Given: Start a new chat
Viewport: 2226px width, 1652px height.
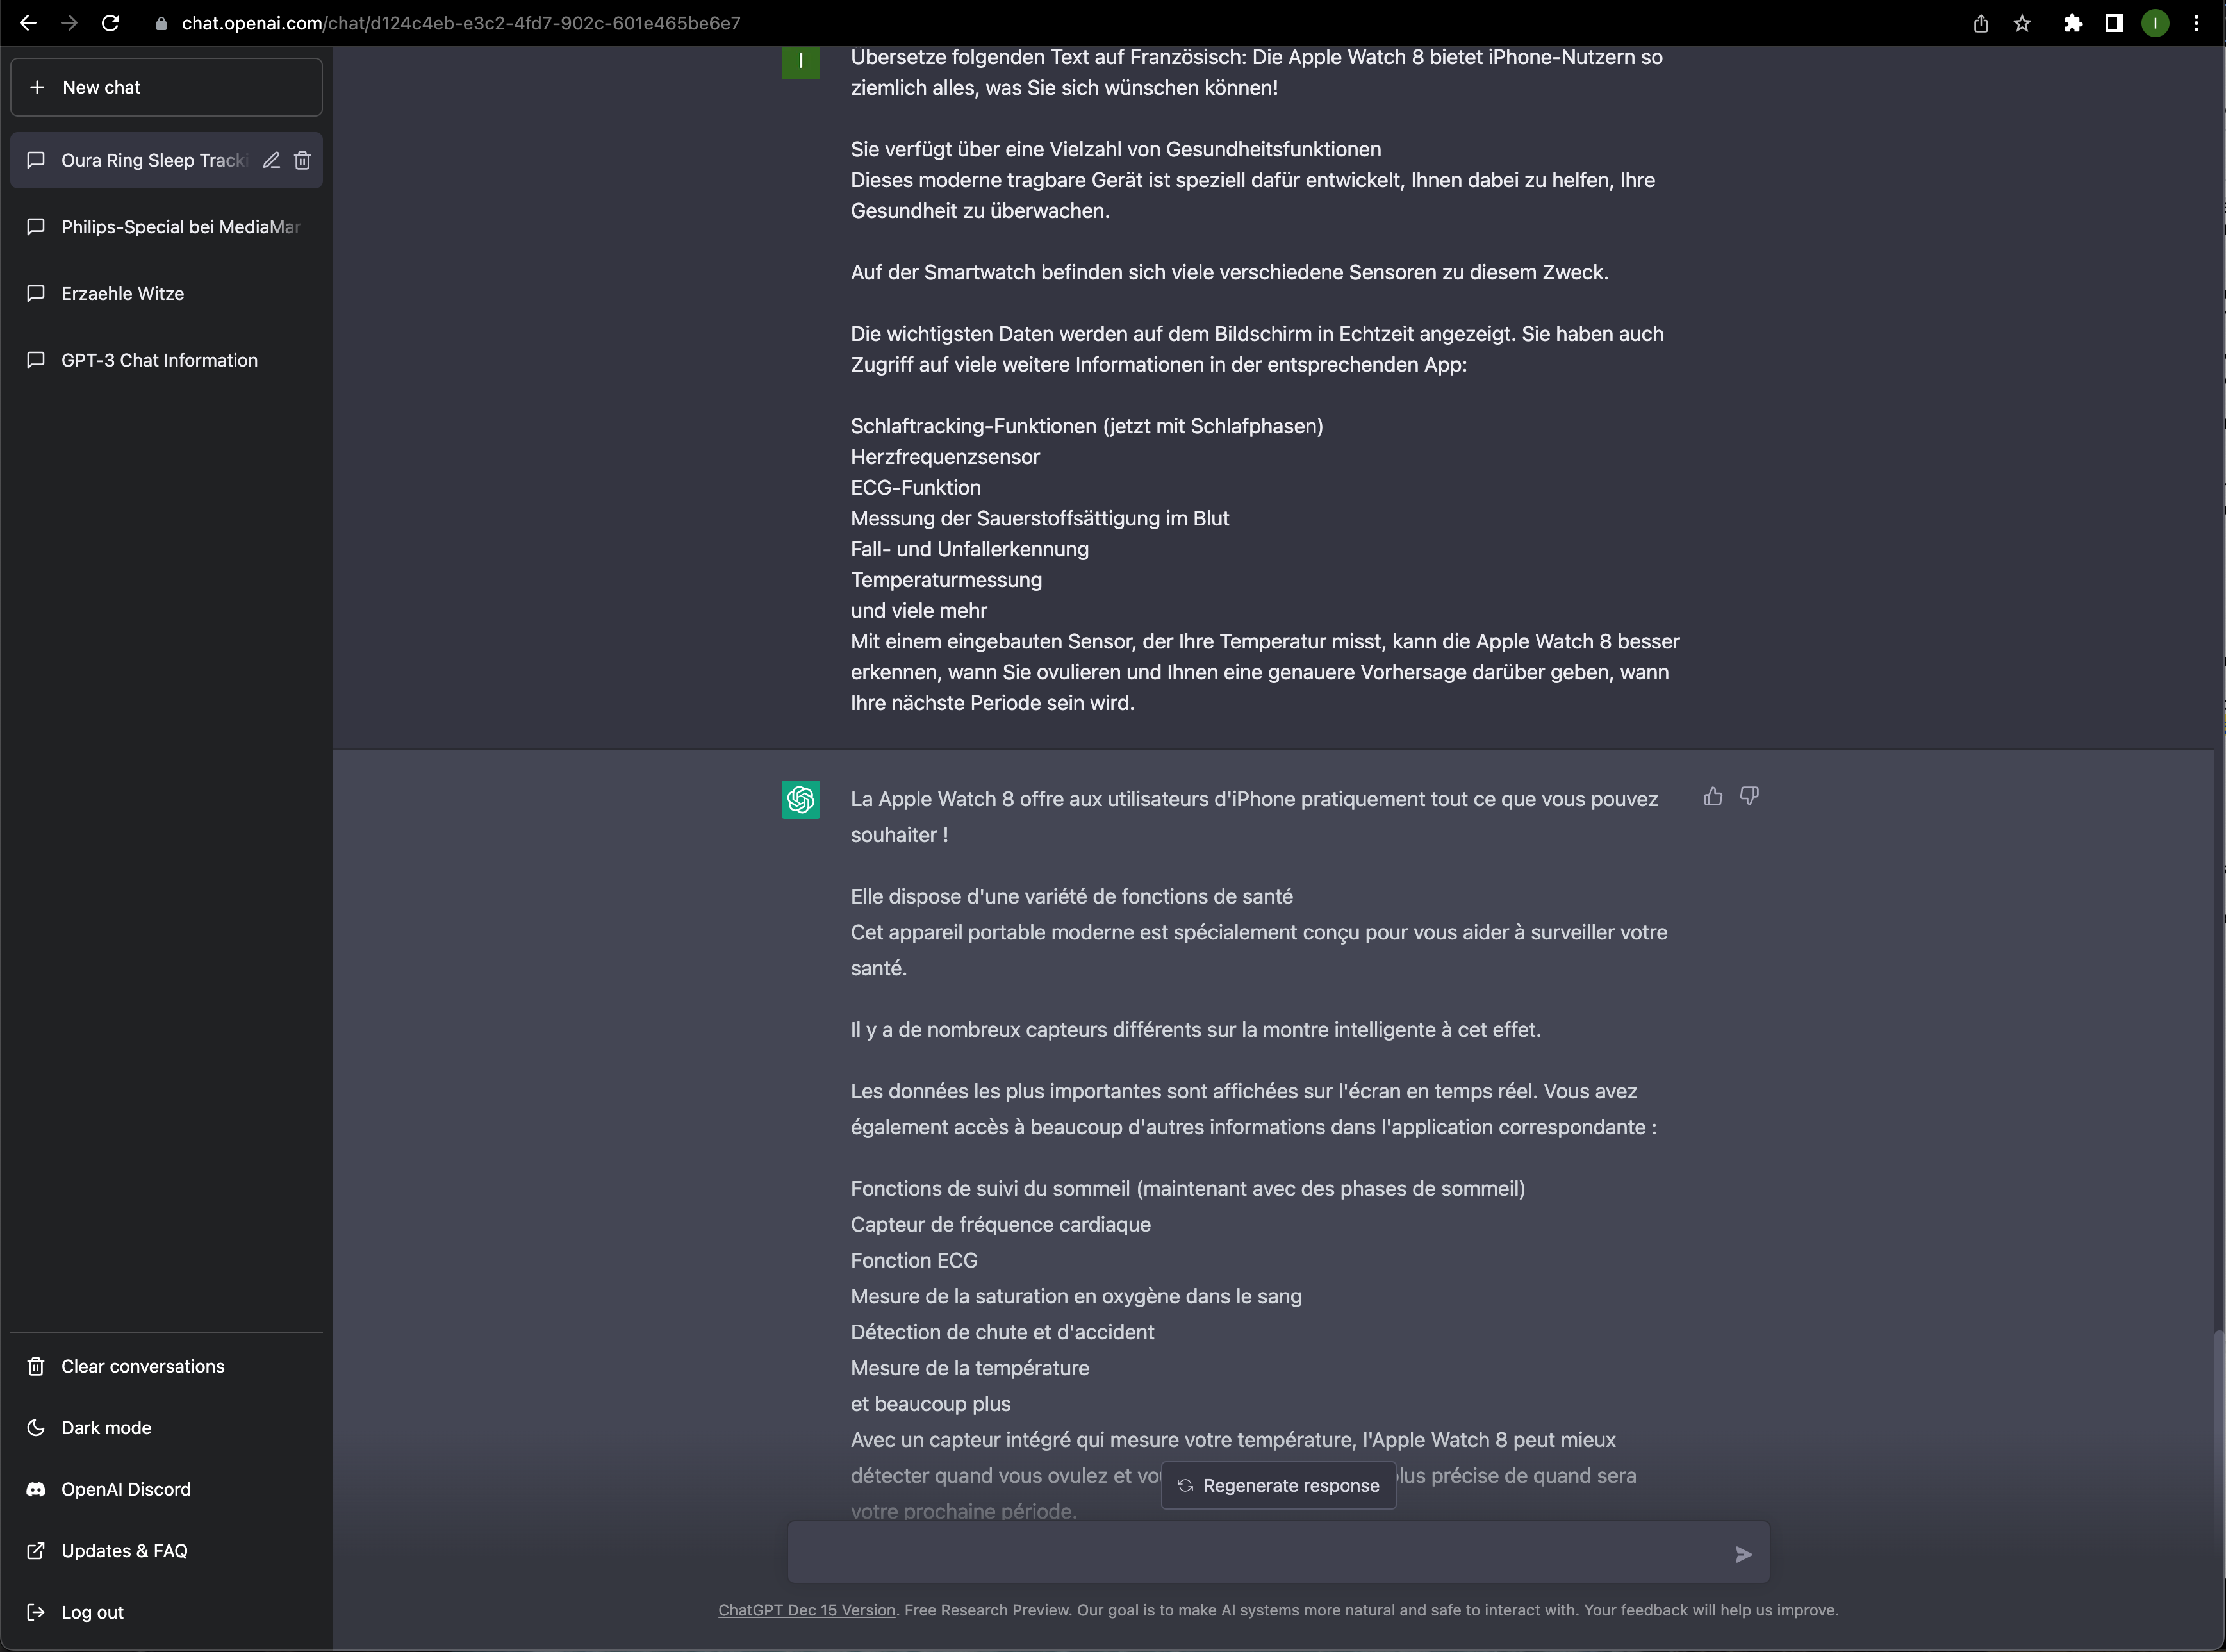Looking at the screenshot, I should coord(165,87).
